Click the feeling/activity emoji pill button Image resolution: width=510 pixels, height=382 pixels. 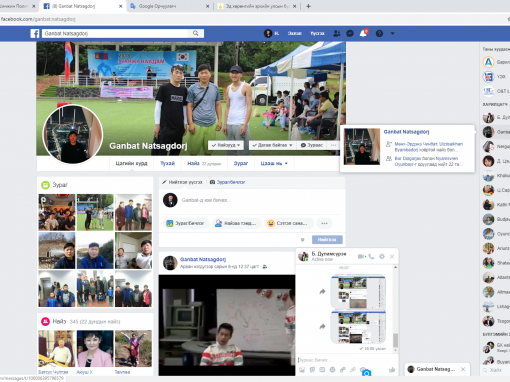289,223
